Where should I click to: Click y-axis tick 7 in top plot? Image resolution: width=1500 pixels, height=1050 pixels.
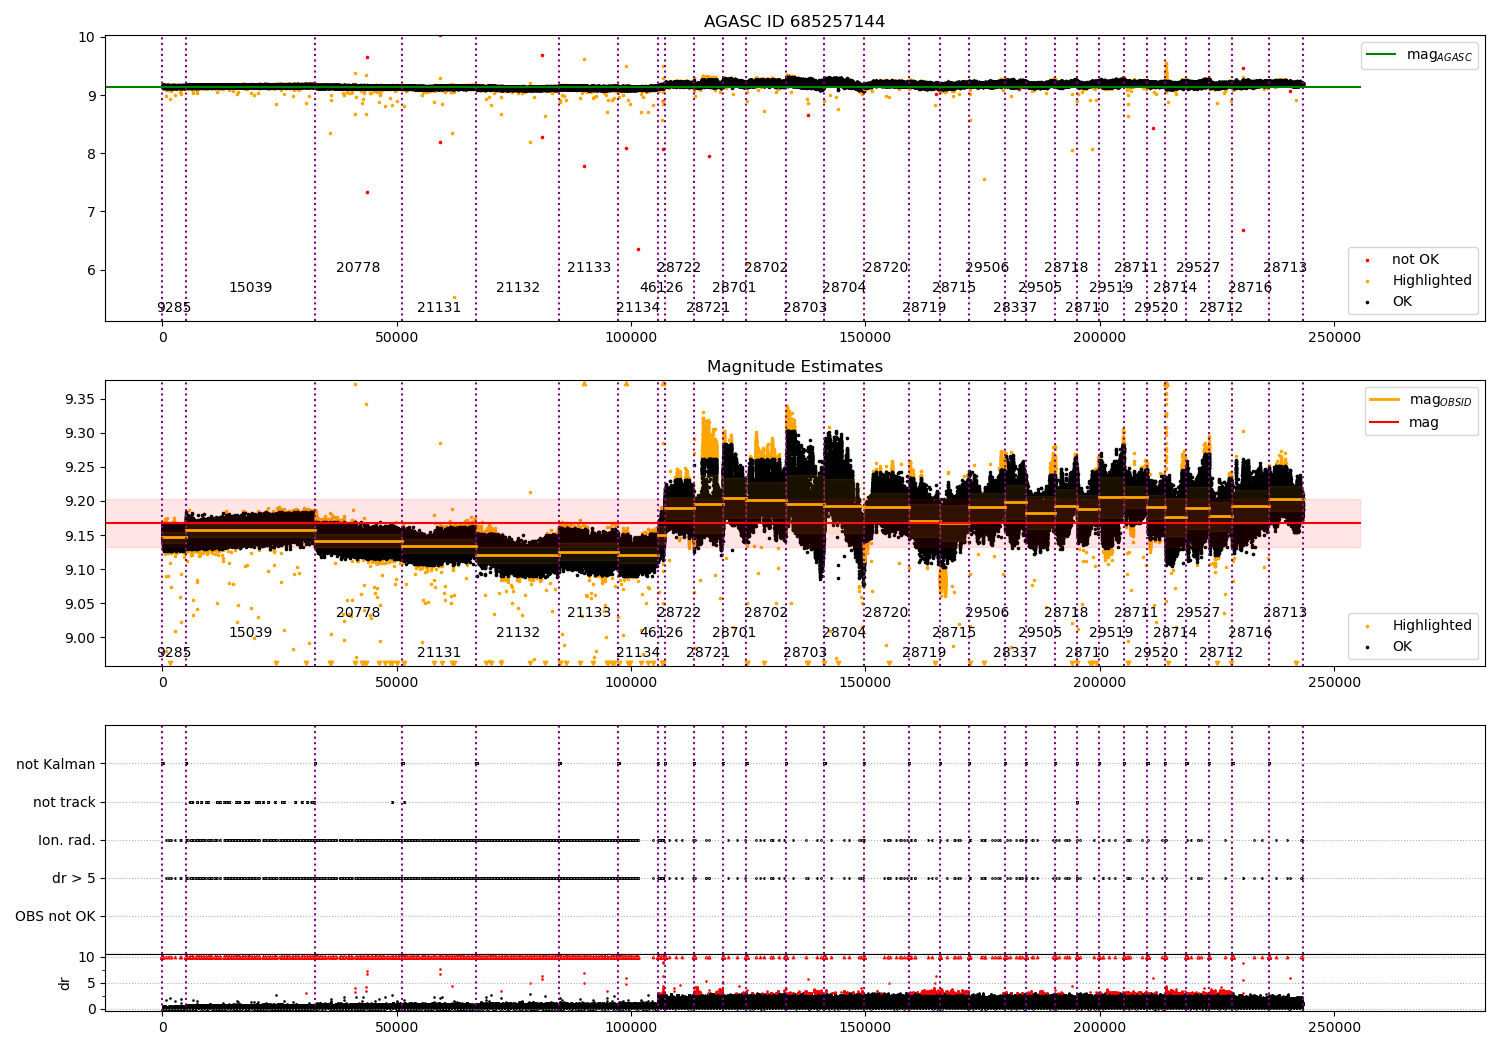point(91,212)
